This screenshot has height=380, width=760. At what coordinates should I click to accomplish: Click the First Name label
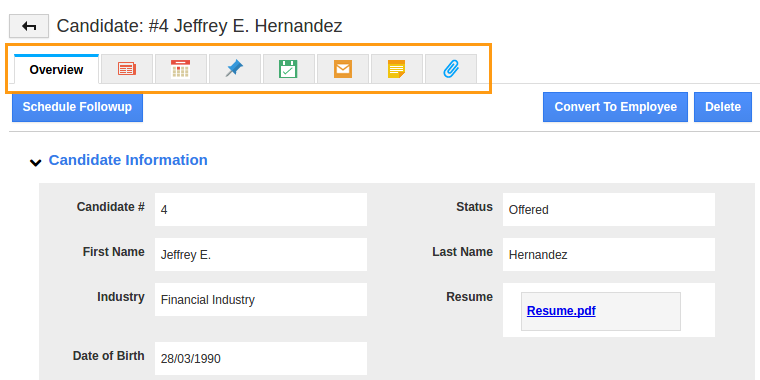[113, 252]
